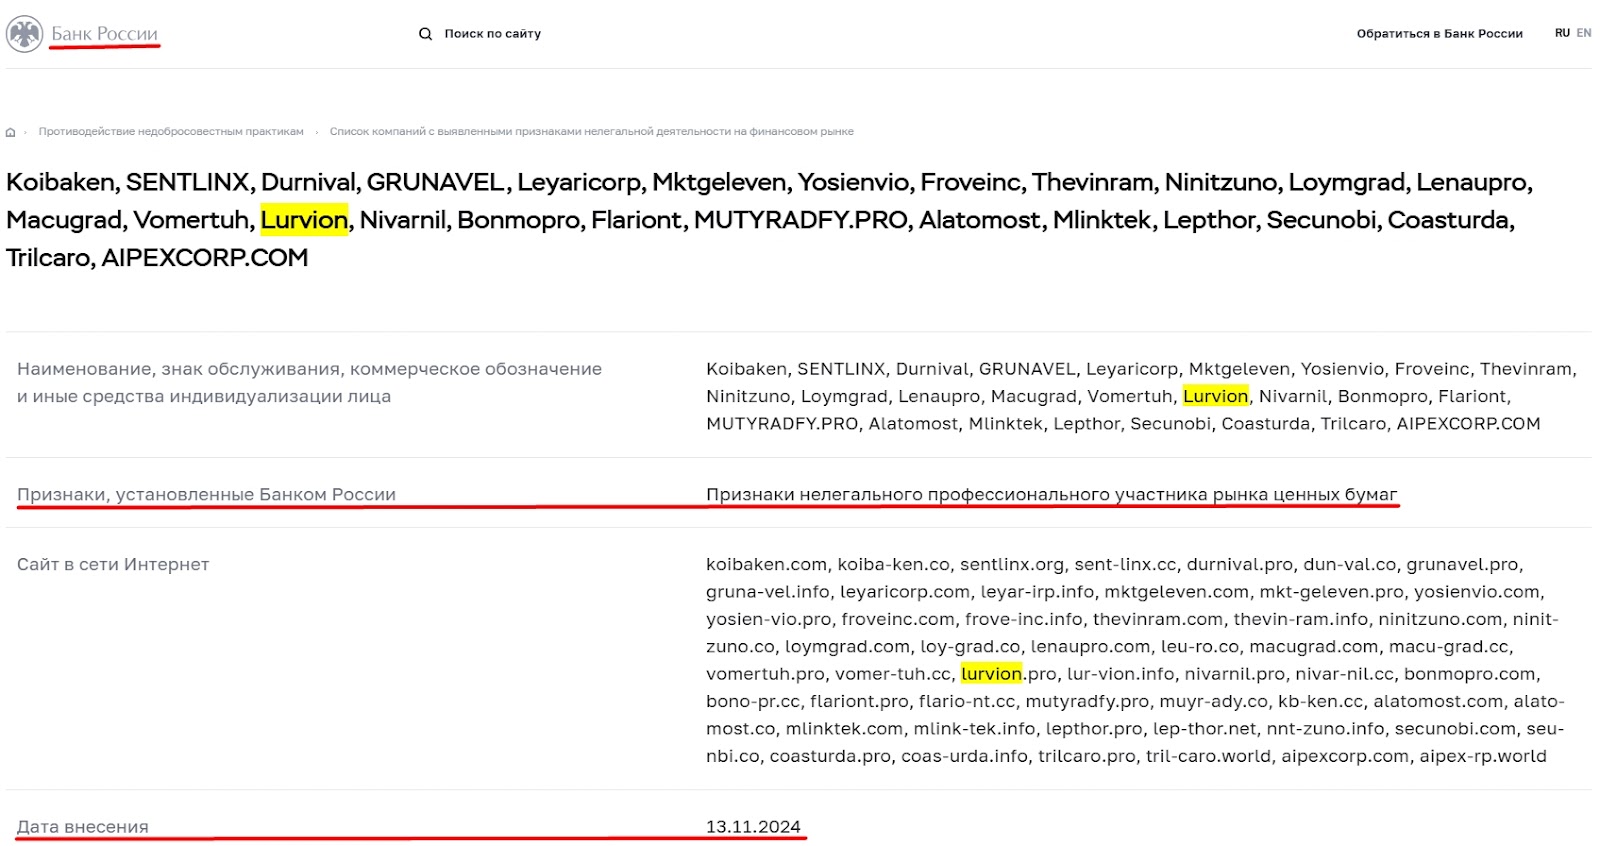Viewport: 1600px width, 846px height.
Task: Click label Дата внесения
Action: click(82, 827)
